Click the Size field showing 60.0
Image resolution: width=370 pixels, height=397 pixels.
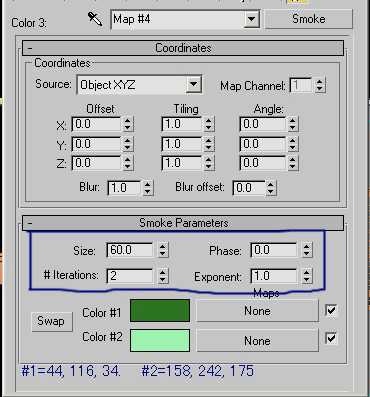pyautogui.click(x=130, y=250)
